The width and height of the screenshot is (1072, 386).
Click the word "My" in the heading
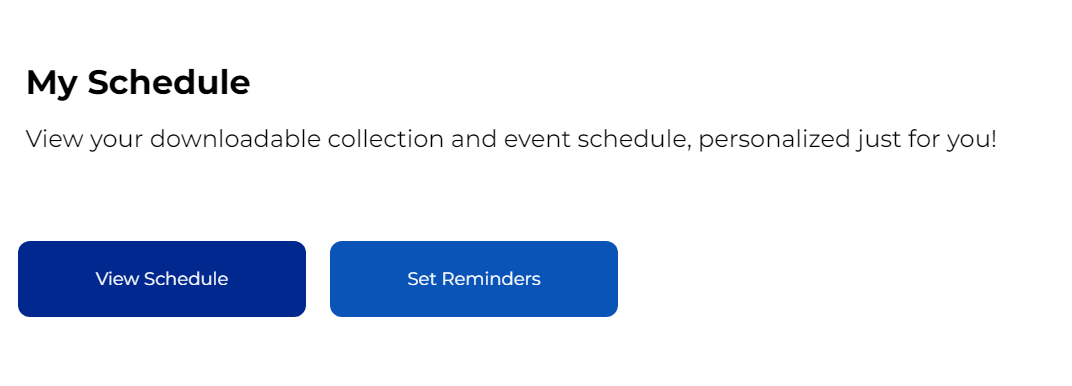52,83
